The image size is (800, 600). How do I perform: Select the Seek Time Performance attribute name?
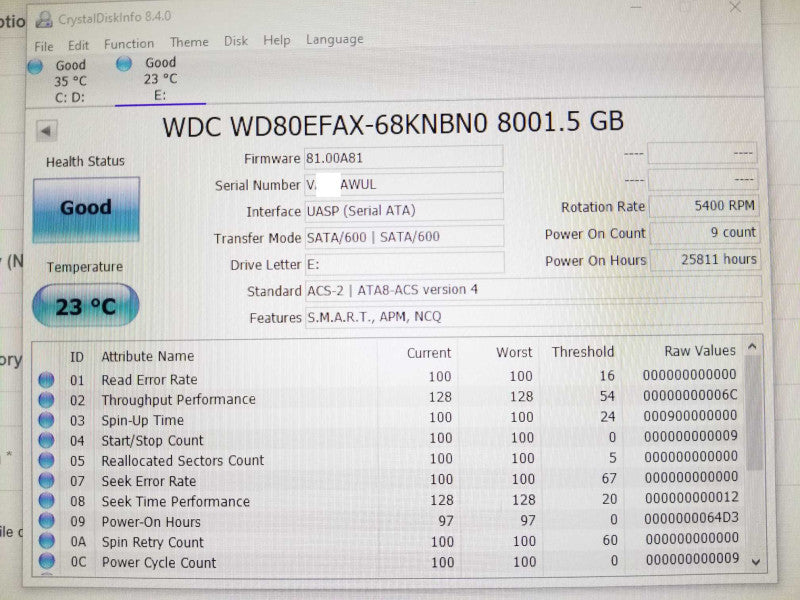(176, 502)
